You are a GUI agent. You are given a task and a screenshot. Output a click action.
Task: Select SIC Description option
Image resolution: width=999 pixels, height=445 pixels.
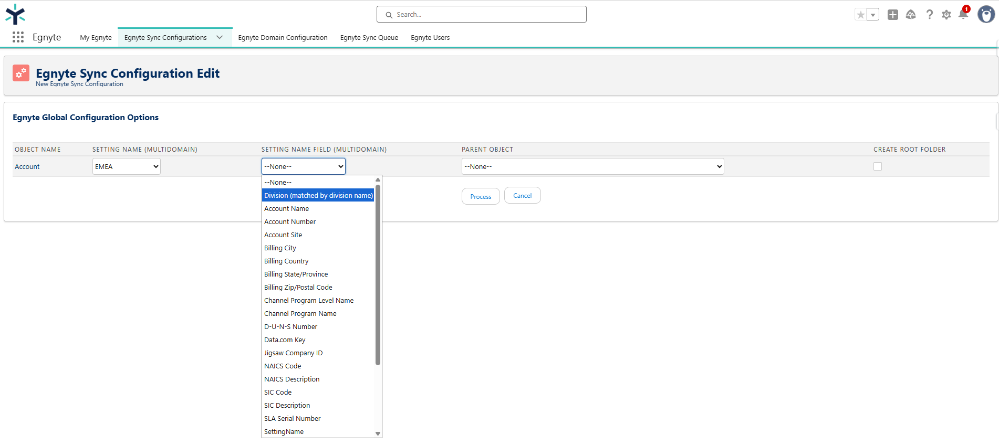319,405
